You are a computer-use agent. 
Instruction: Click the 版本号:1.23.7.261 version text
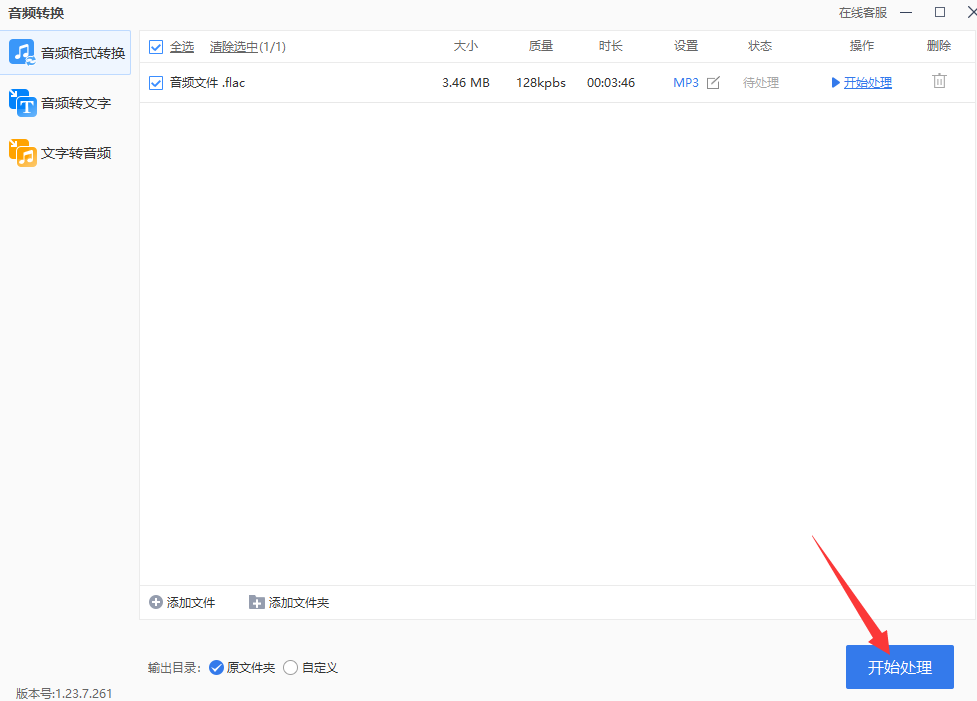[x=64, y=693]
